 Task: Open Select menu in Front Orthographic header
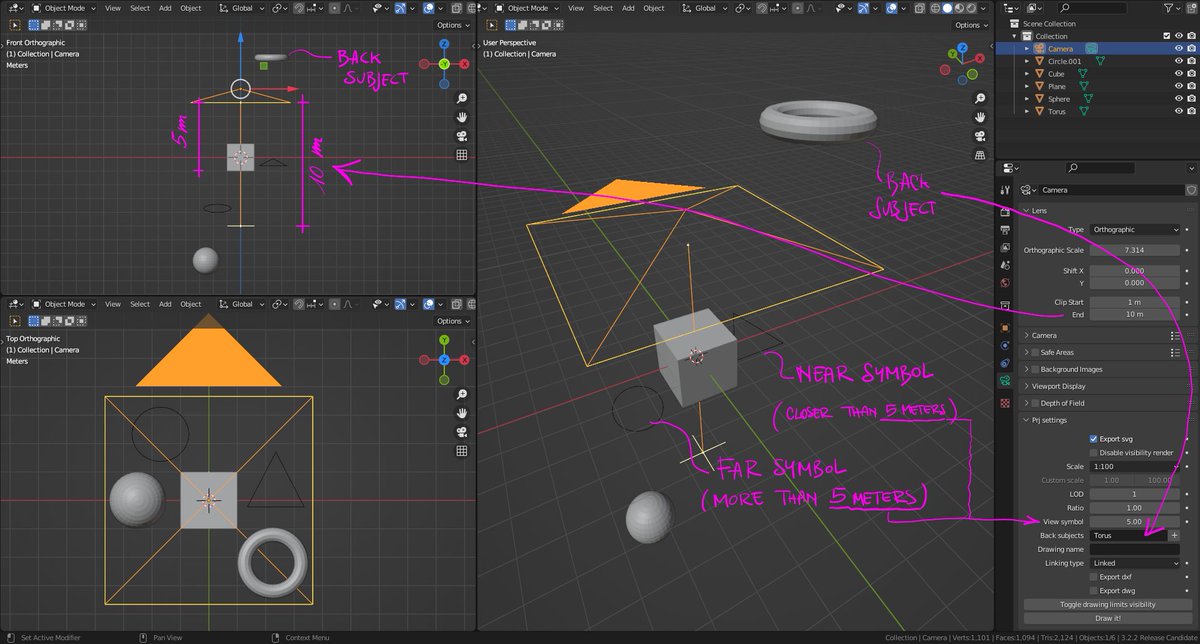click(x=140, y=8)
